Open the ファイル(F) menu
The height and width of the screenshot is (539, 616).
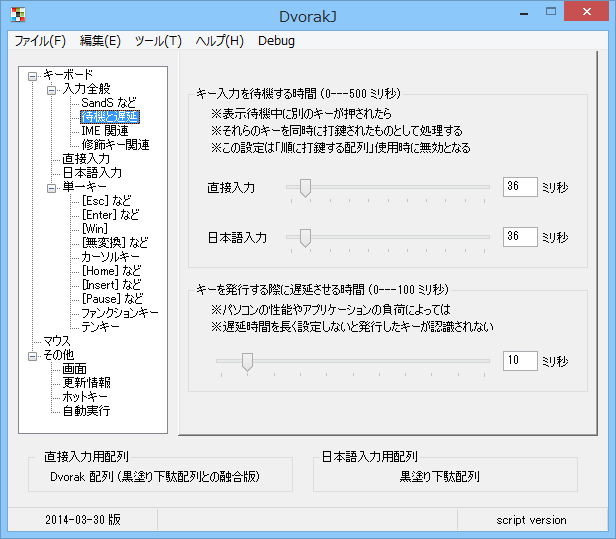[x=40, y=41]
